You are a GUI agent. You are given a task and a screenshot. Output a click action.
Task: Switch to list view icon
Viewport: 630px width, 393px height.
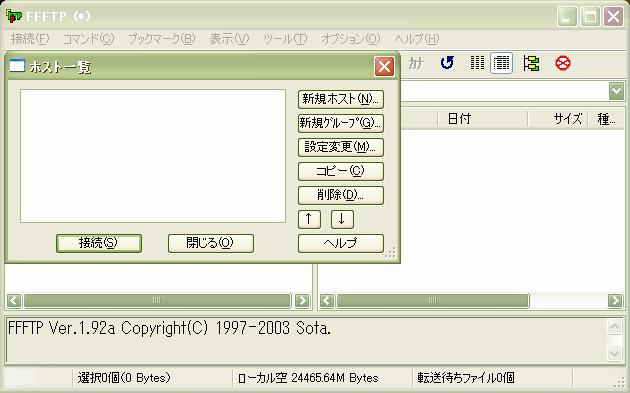coord(477,63)
